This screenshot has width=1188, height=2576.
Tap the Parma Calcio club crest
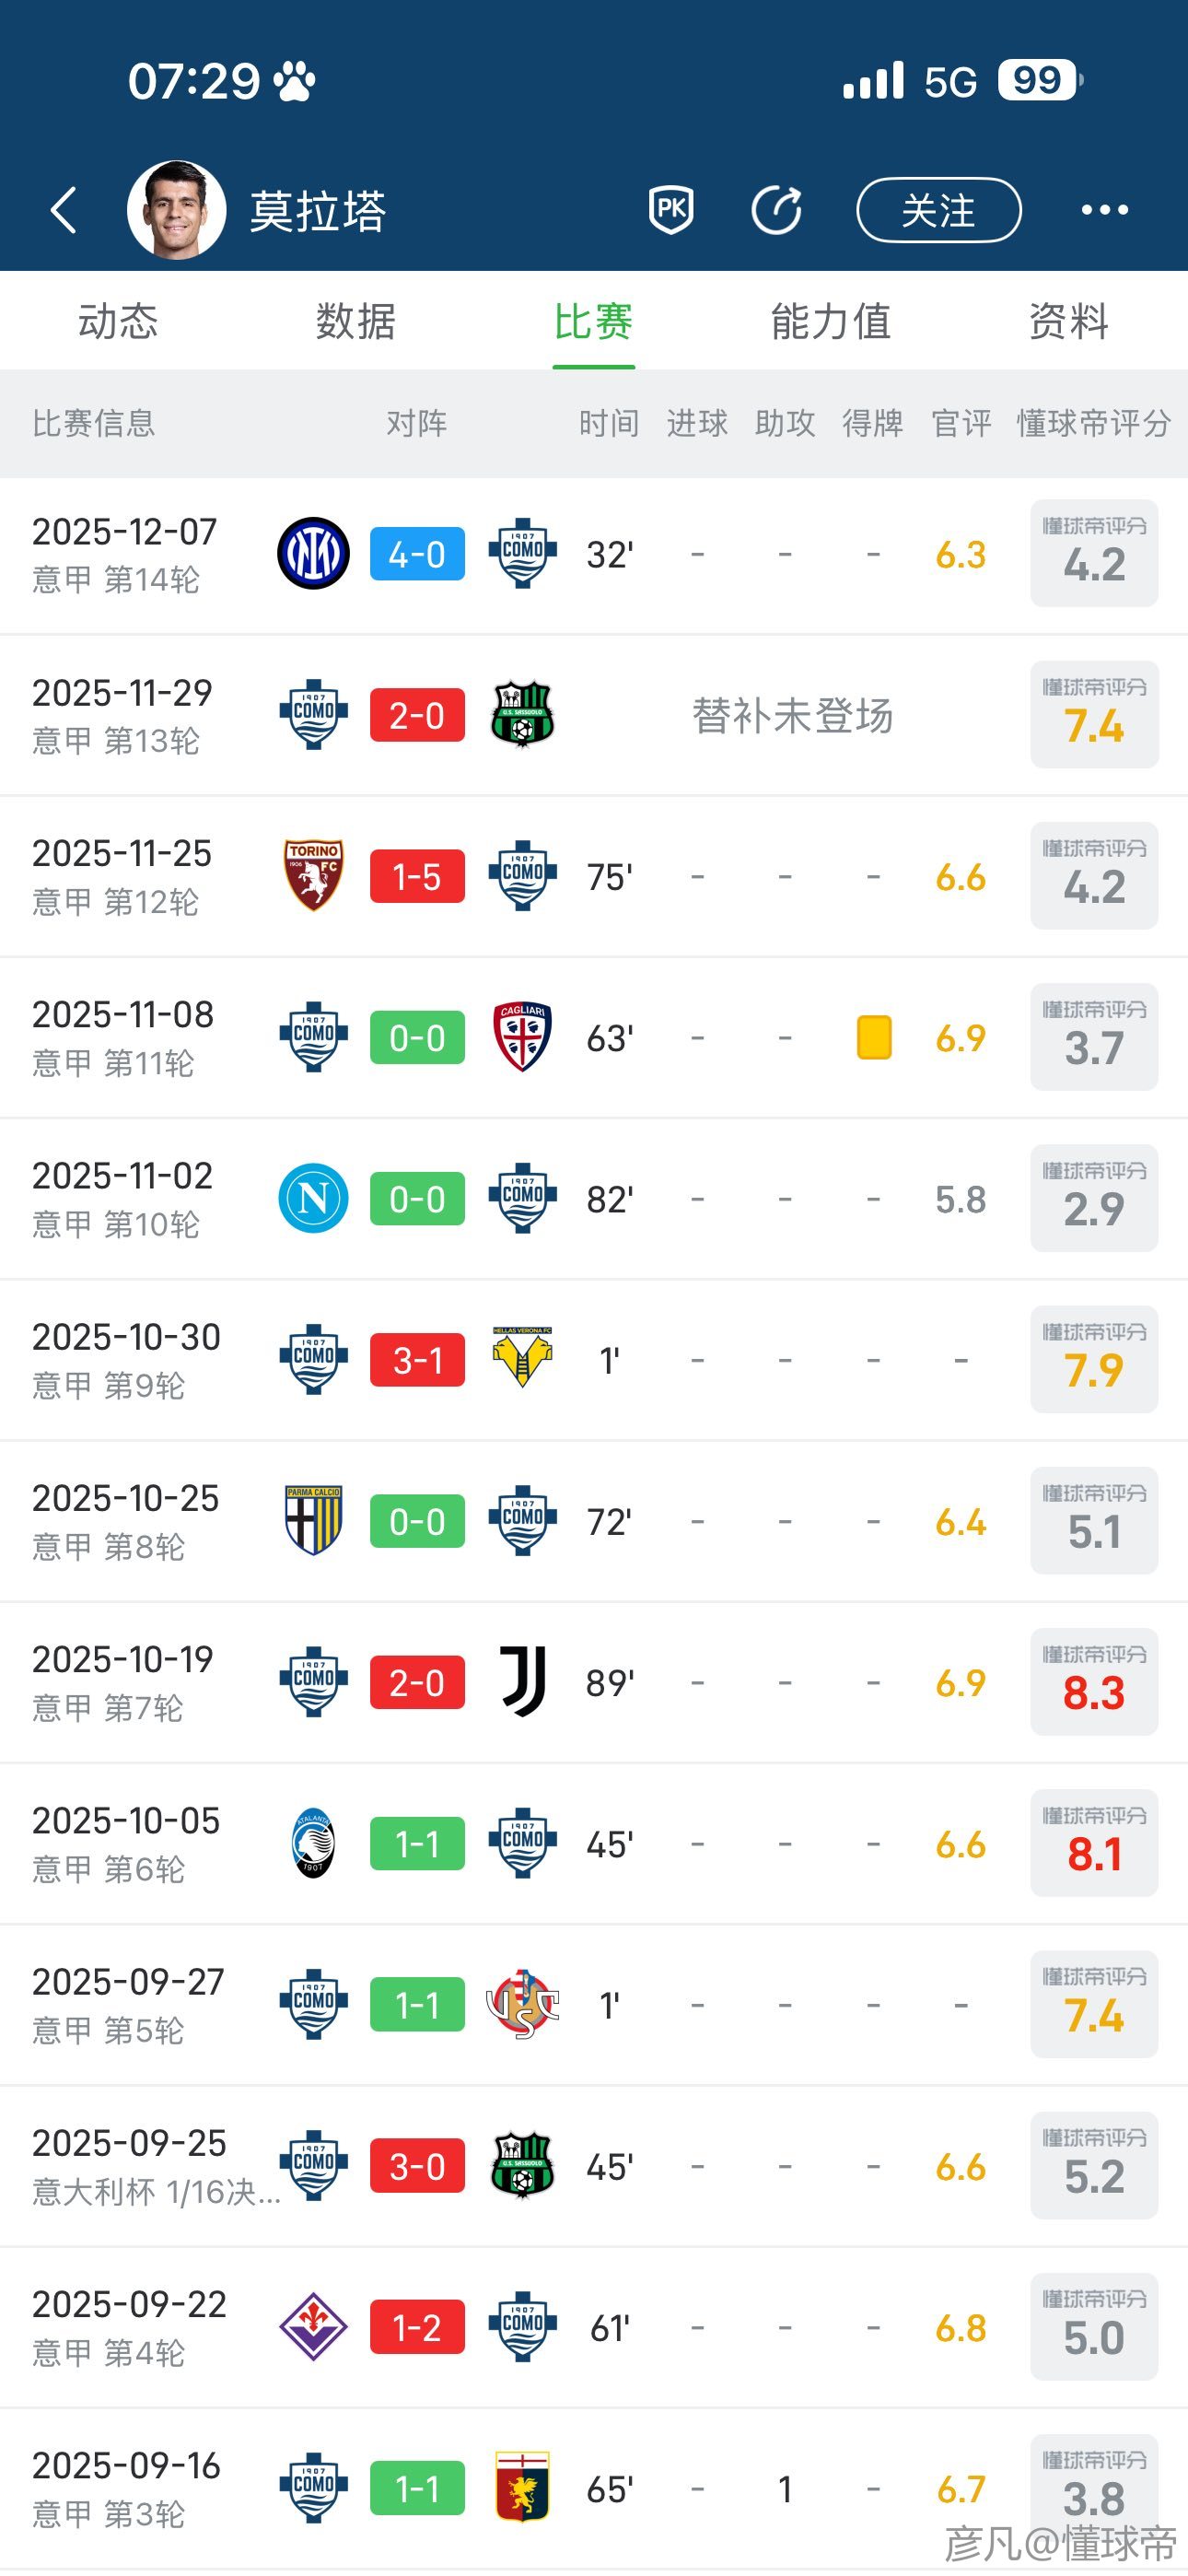pyautogui.click(x=313, y=1520)
